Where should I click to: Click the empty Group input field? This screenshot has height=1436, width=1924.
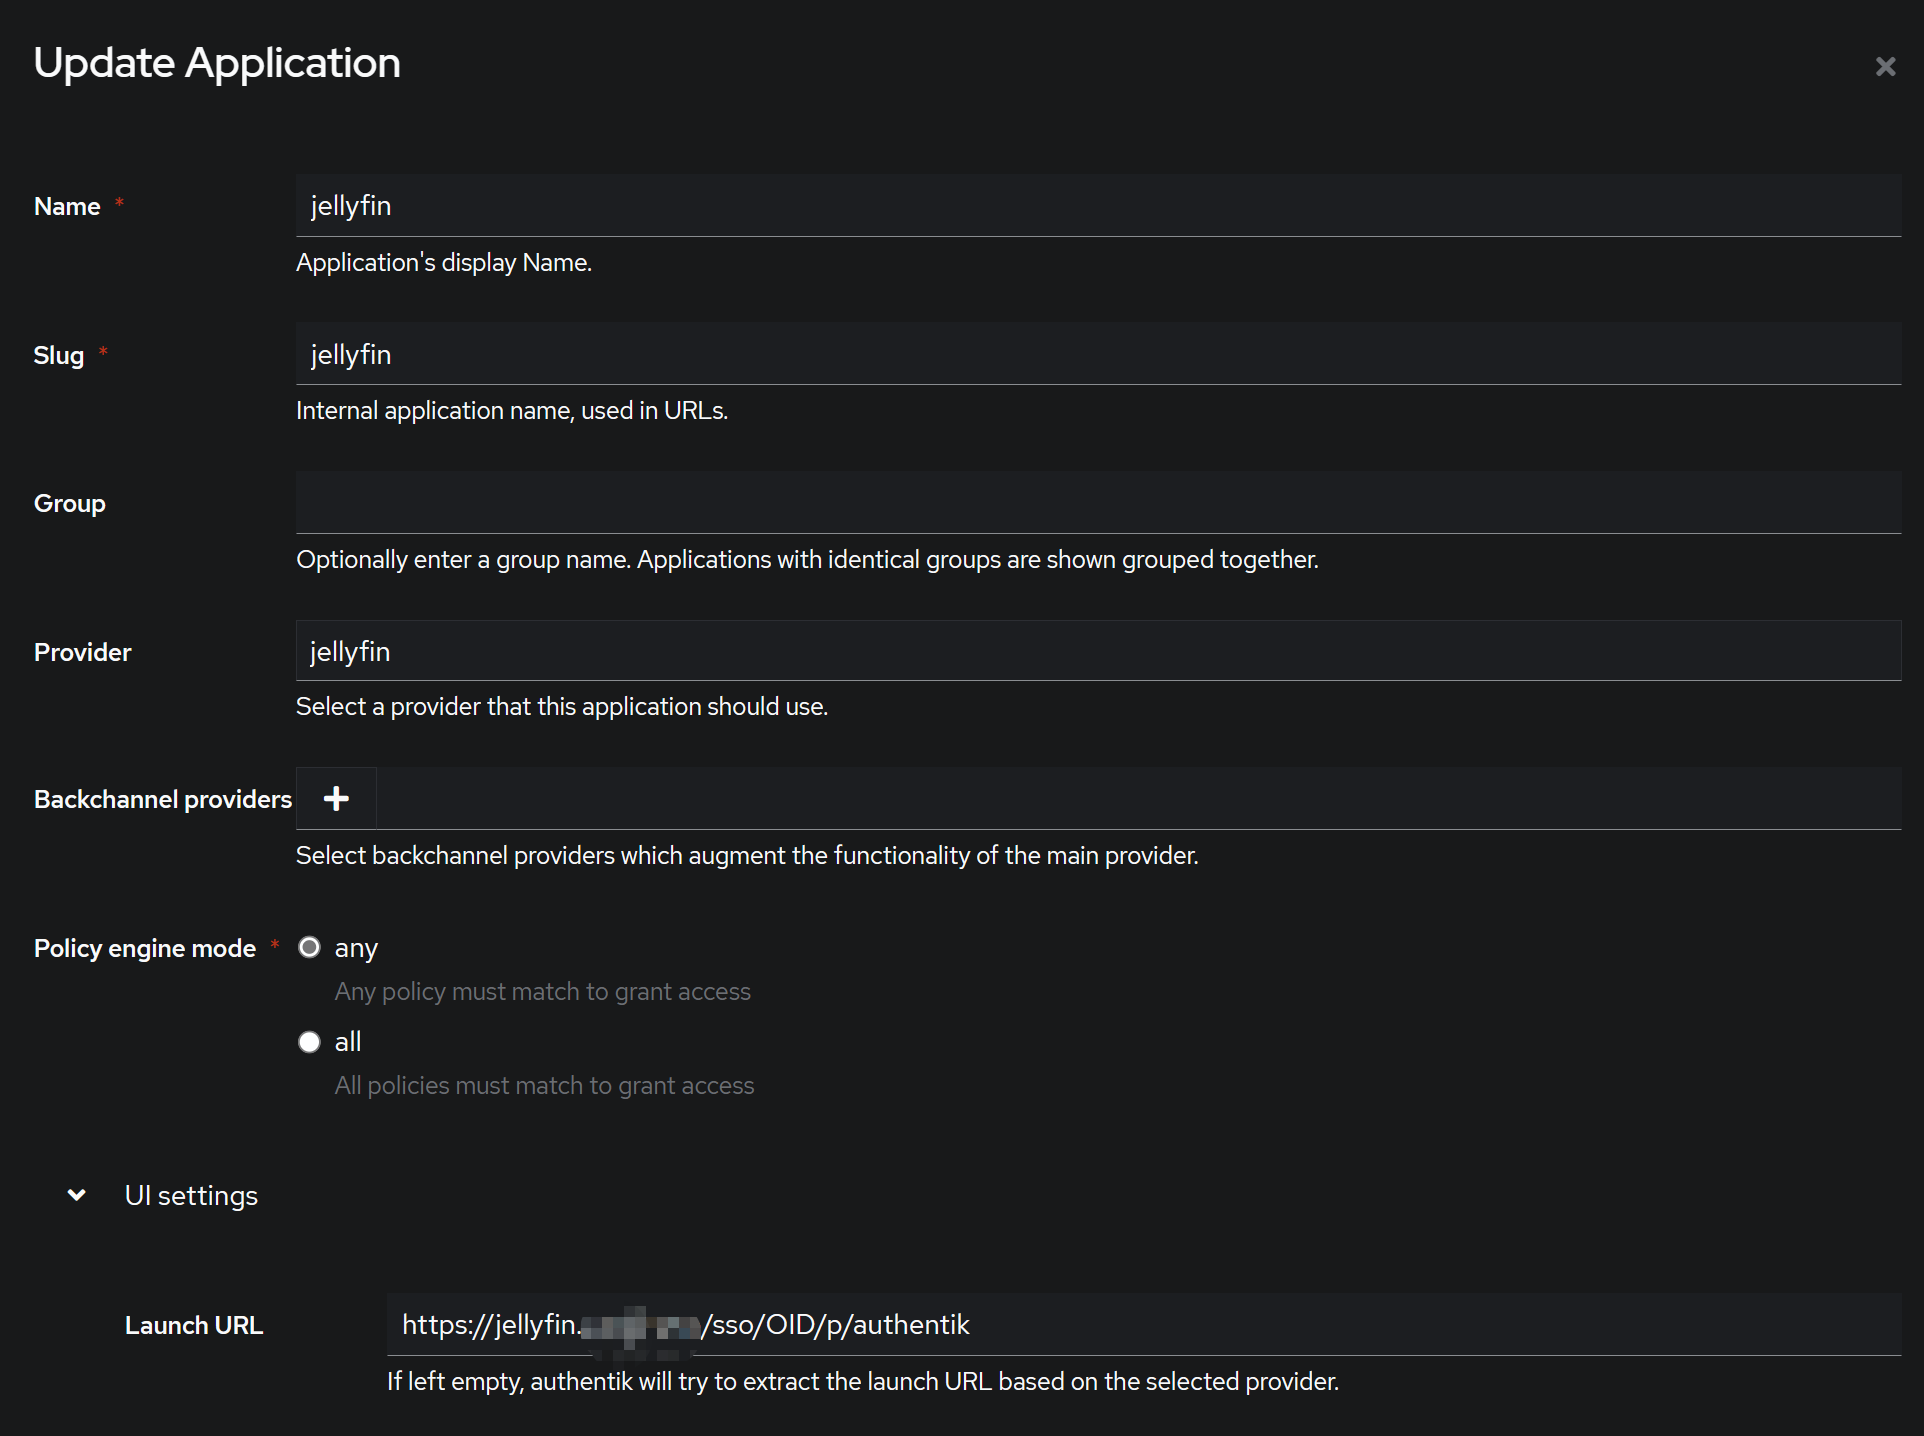coord(1097,503)
